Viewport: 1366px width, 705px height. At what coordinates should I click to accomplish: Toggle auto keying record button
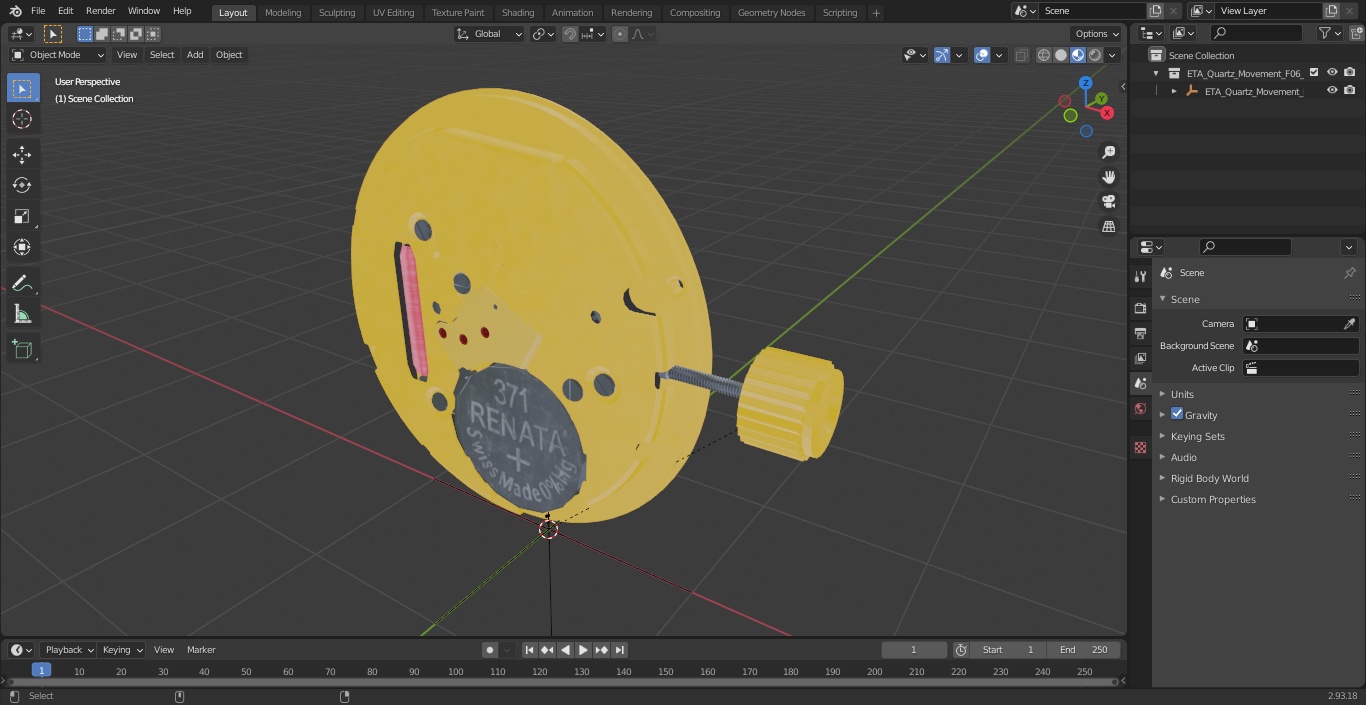[490, 650]
